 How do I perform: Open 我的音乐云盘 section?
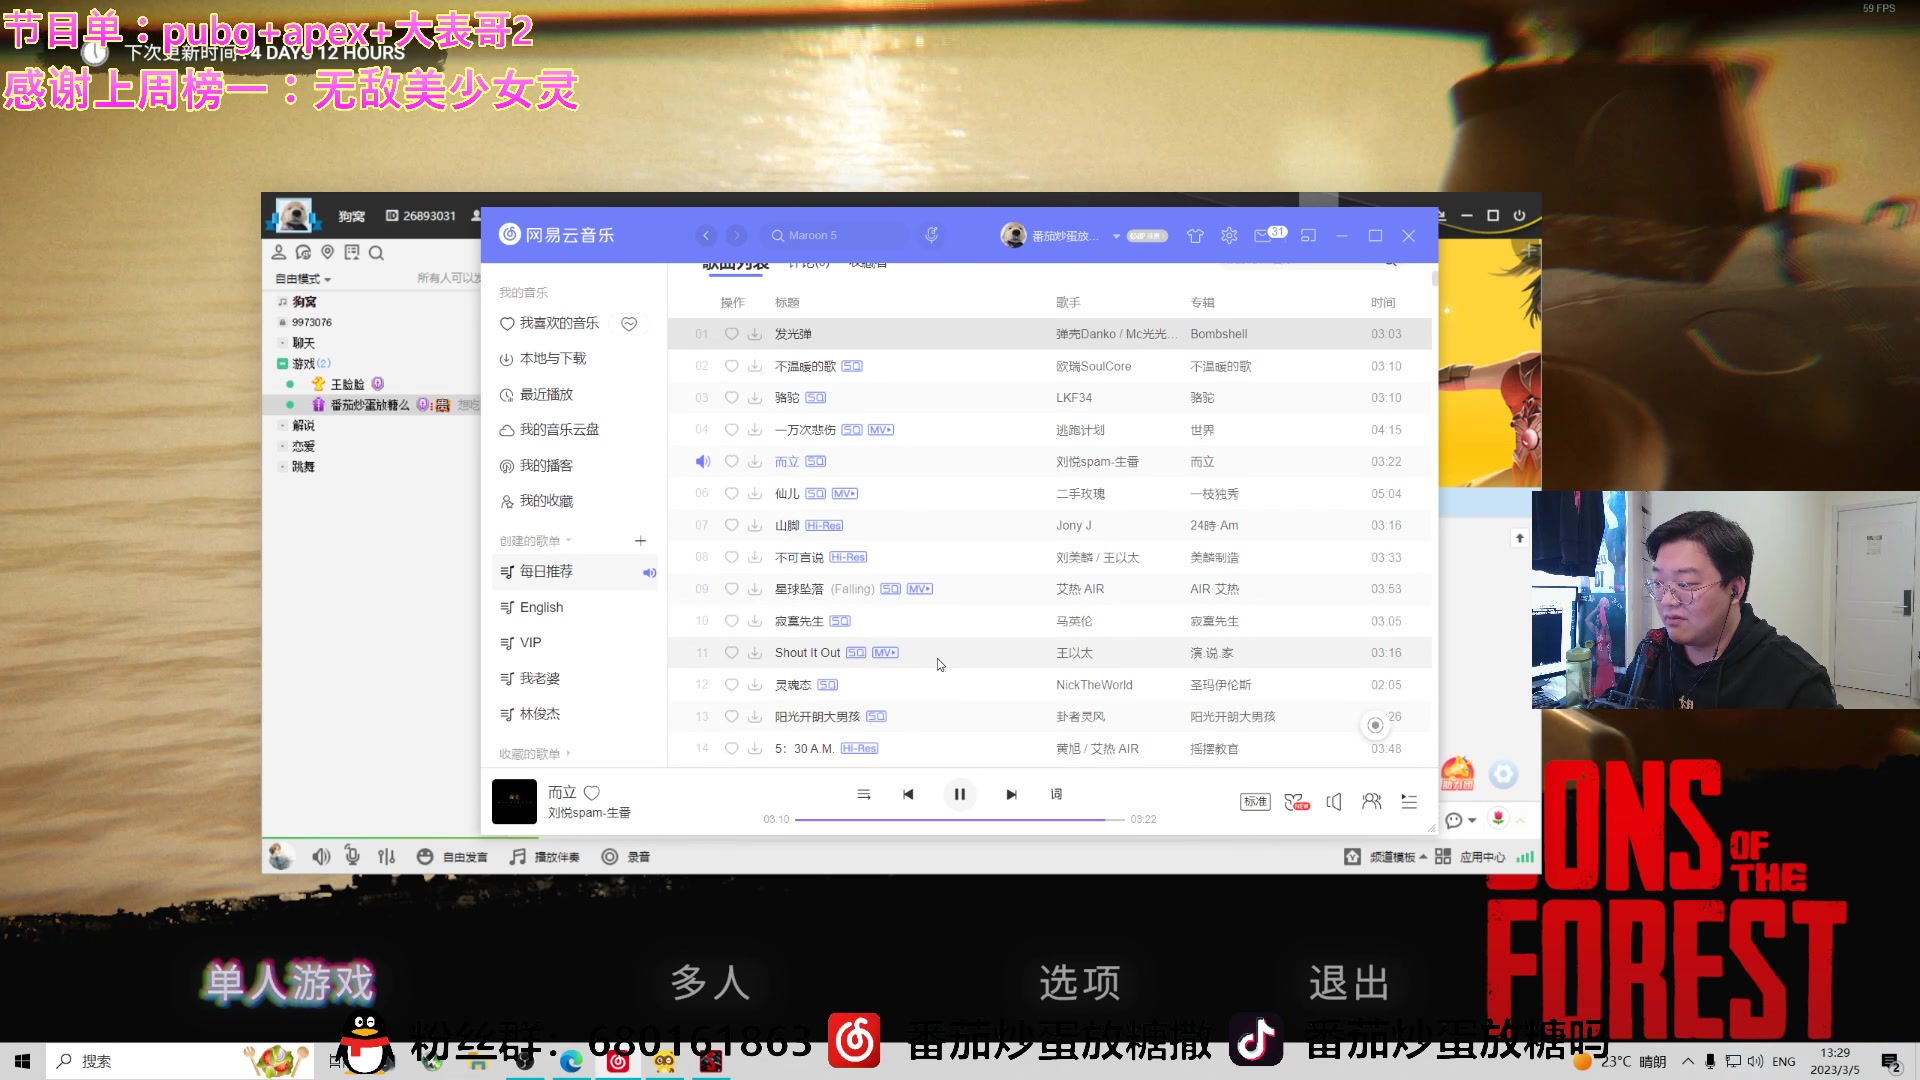[549, 429]
